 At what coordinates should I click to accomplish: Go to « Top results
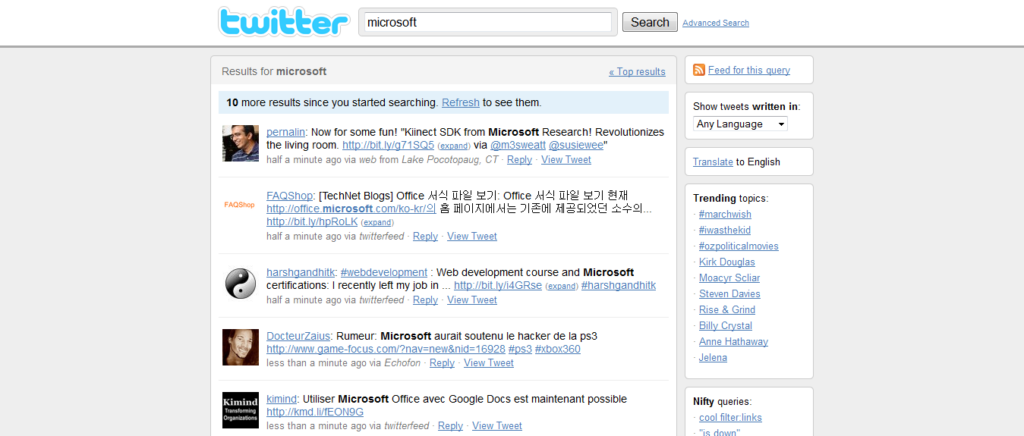point(637,72)
